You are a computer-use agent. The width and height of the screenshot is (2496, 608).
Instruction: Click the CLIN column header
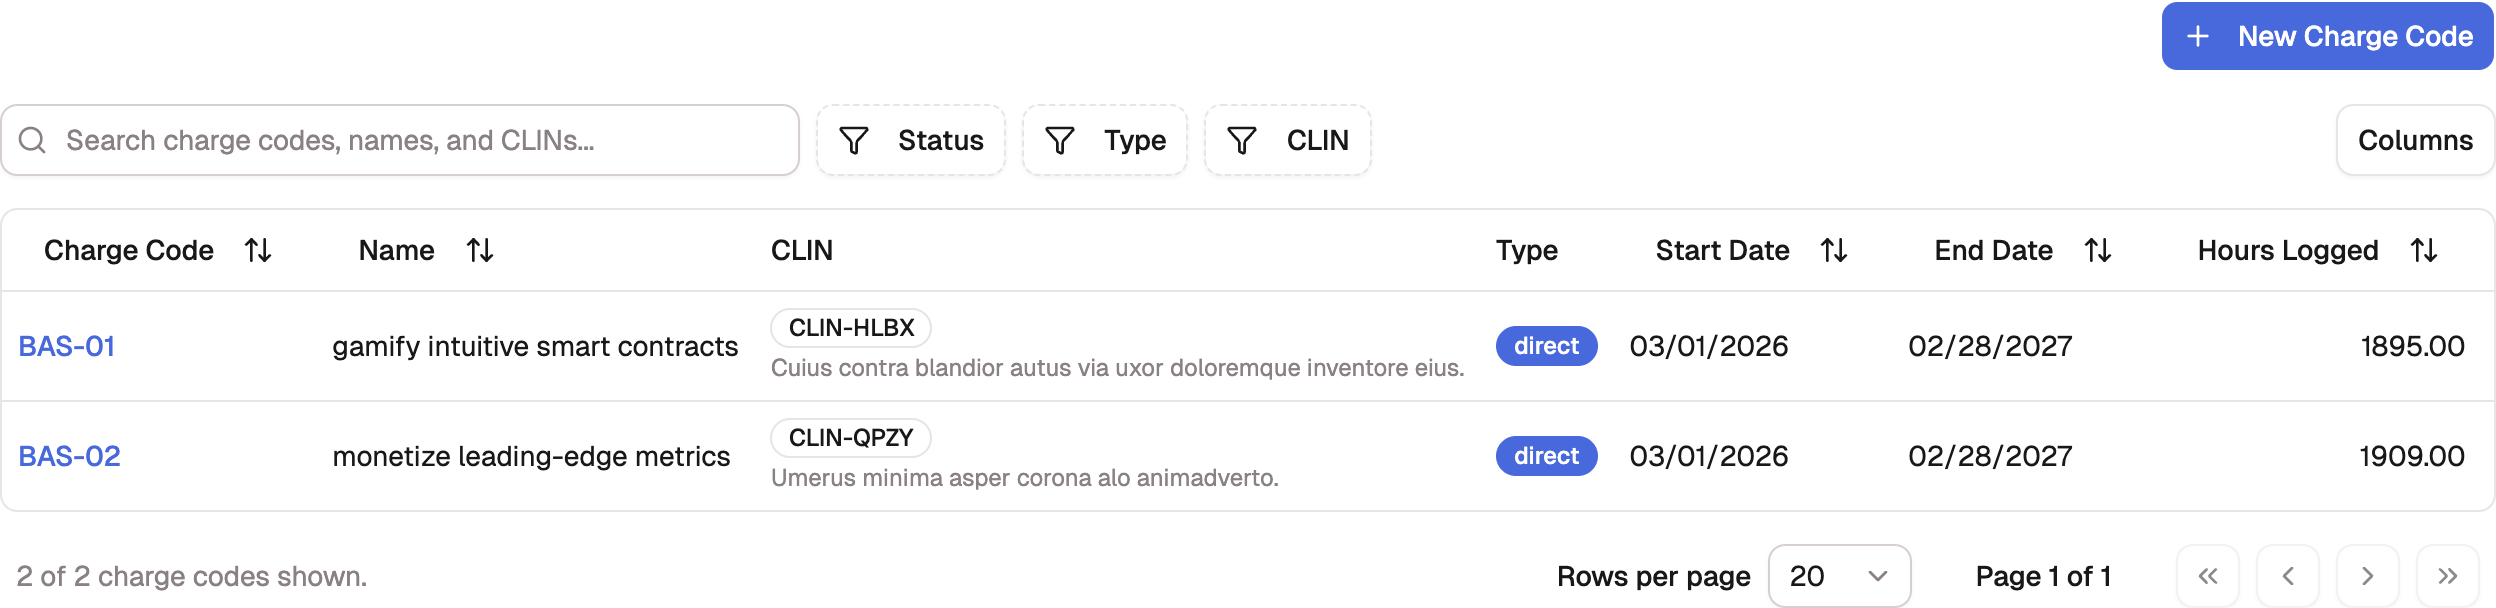pyautogui.click(x=802, y=250)
